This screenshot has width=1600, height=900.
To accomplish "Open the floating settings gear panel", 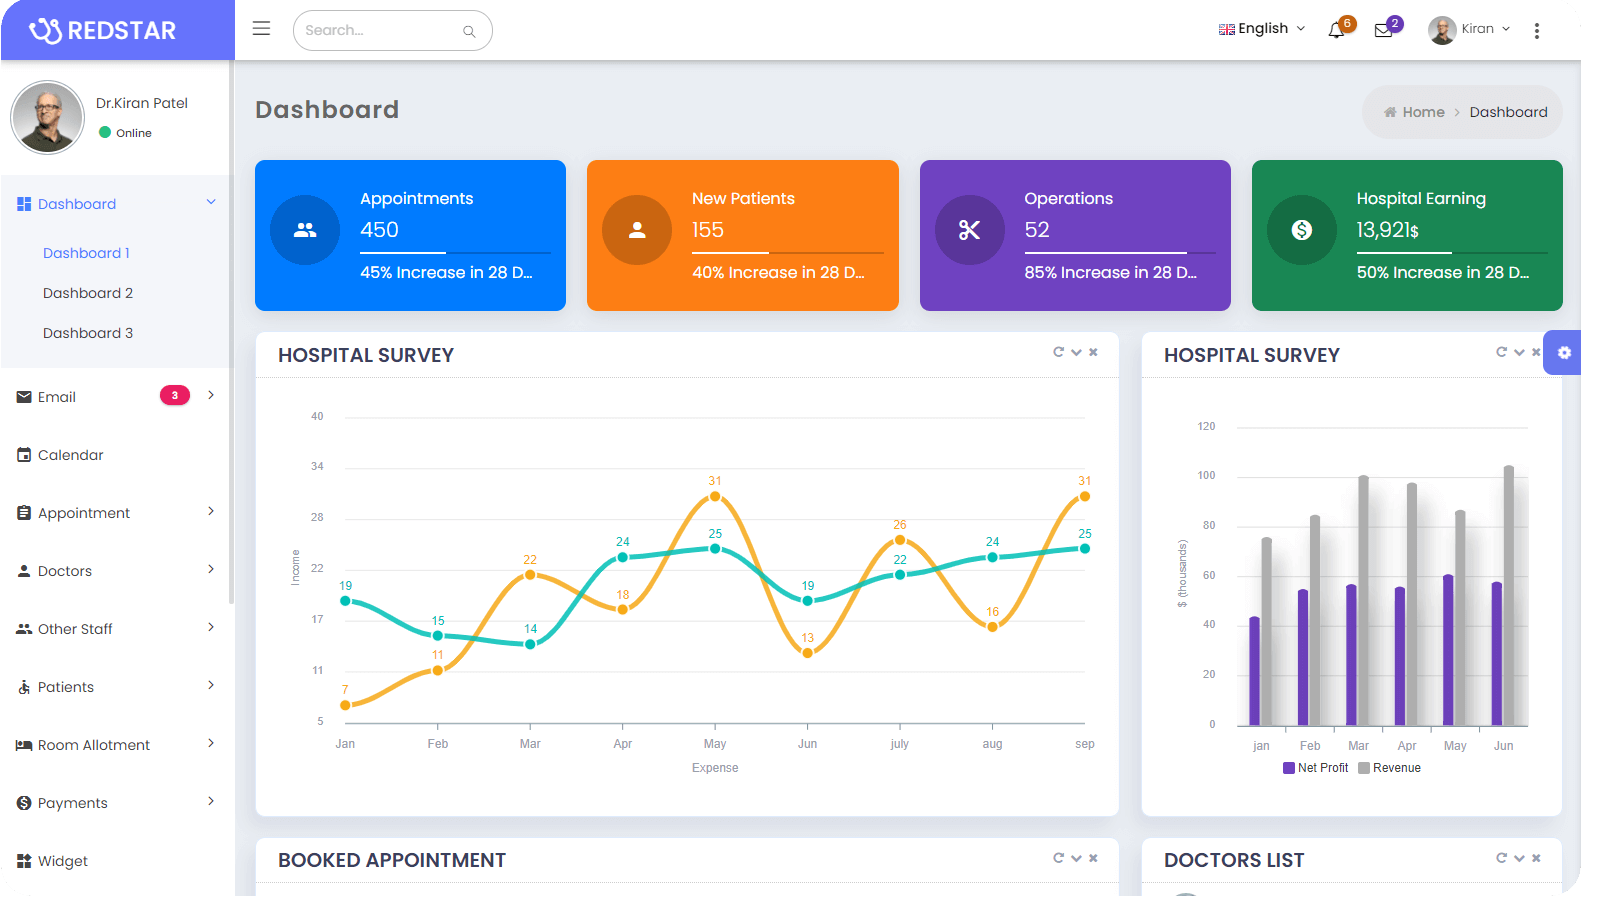I will (x=1564, y=353).
